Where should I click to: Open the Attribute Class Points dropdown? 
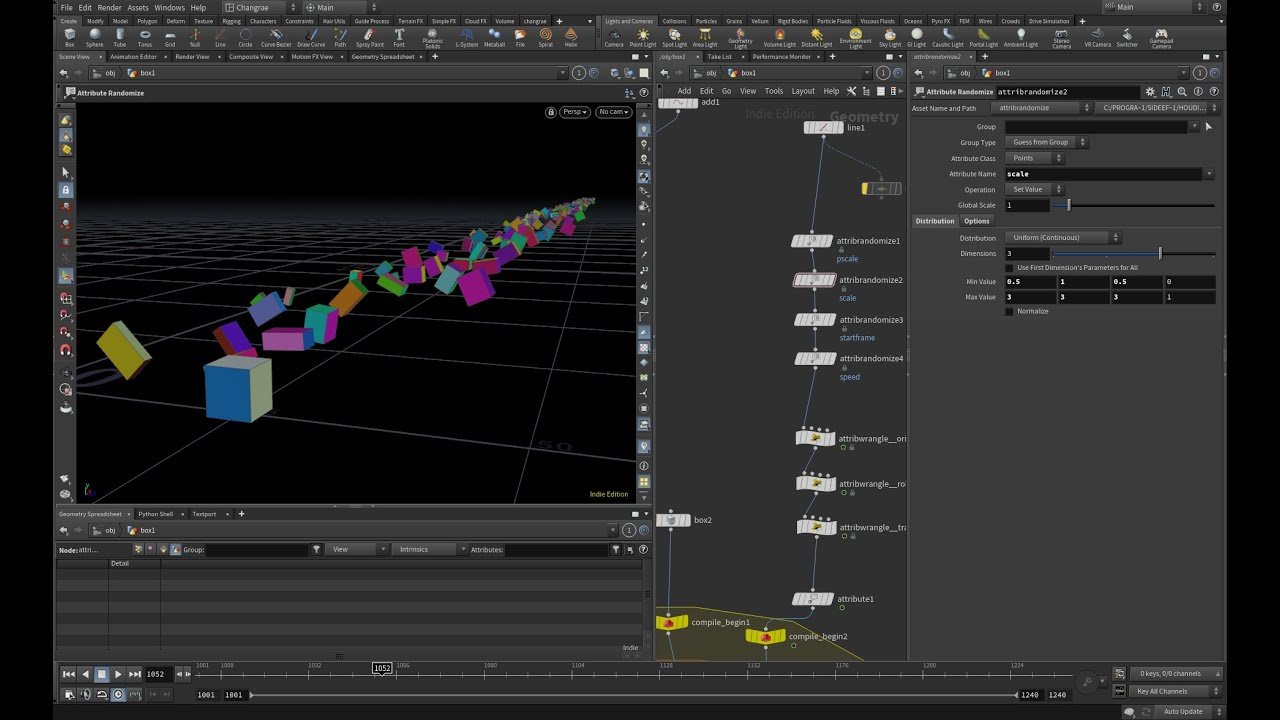[x=1035, y=158]
